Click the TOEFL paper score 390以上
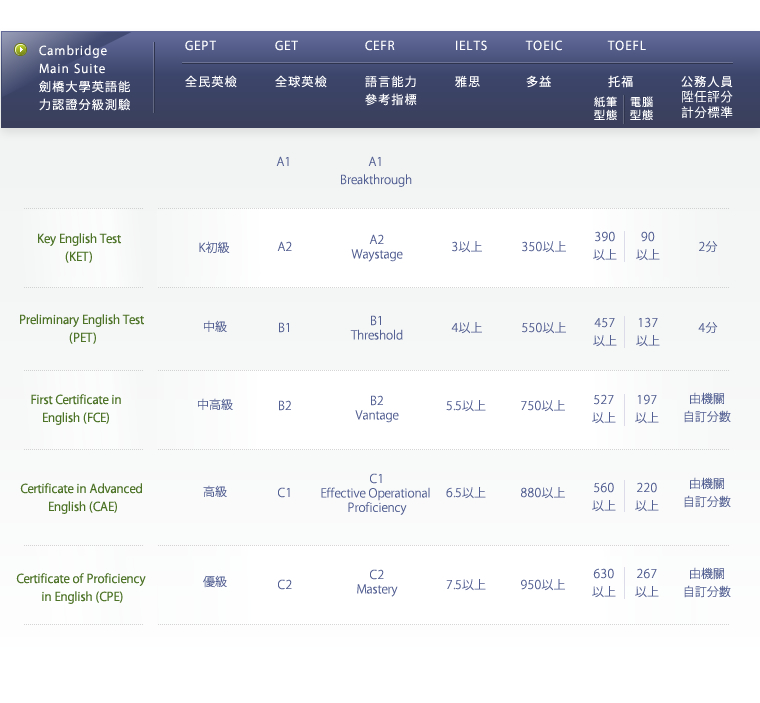The height and width of the screenshot is (703, 760). (605, 246)
